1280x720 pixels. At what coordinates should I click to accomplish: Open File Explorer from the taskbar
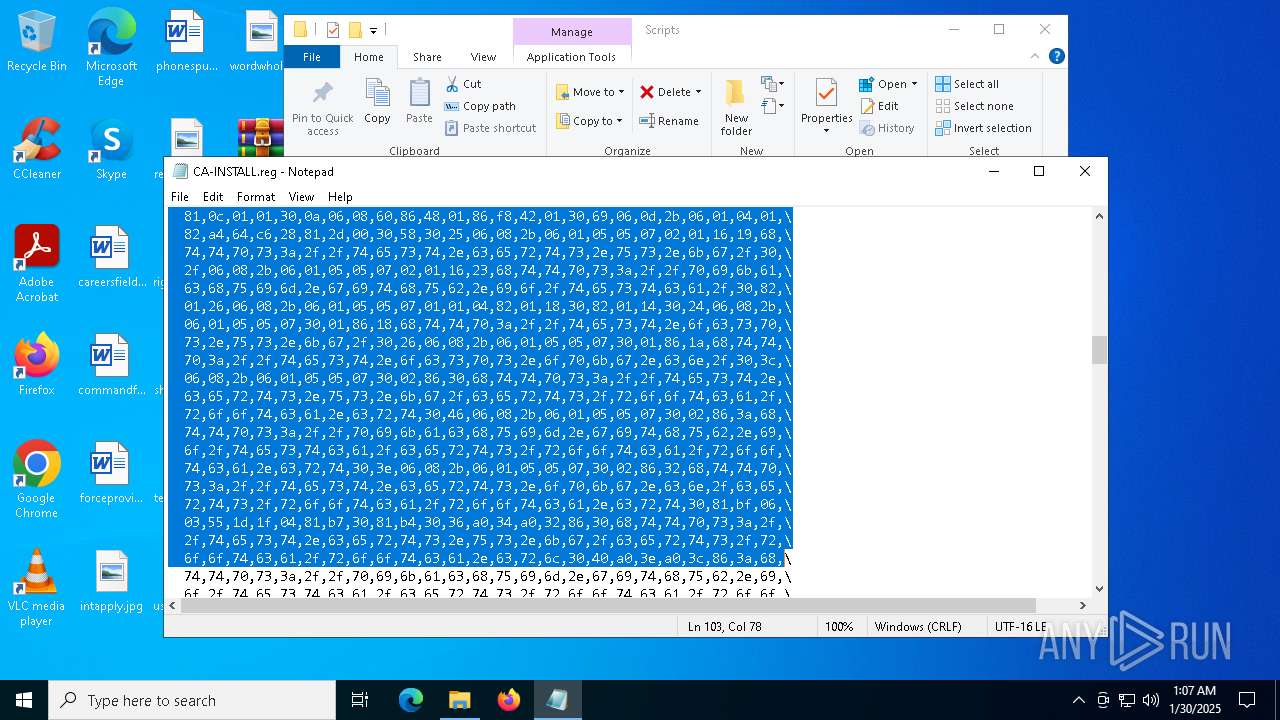460,700
